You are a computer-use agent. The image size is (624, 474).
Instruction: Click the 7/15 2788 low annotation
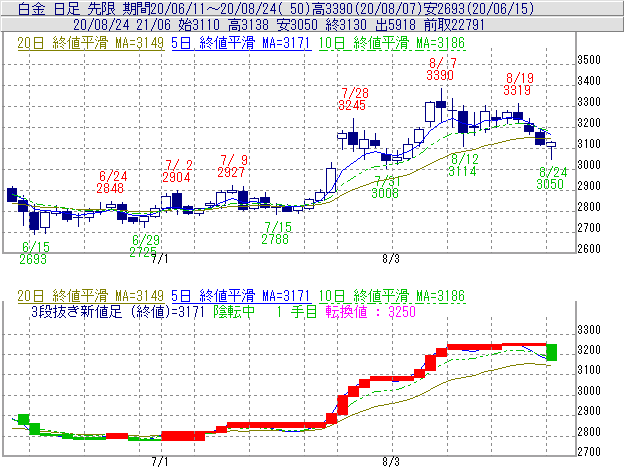(x=276, y=233)
